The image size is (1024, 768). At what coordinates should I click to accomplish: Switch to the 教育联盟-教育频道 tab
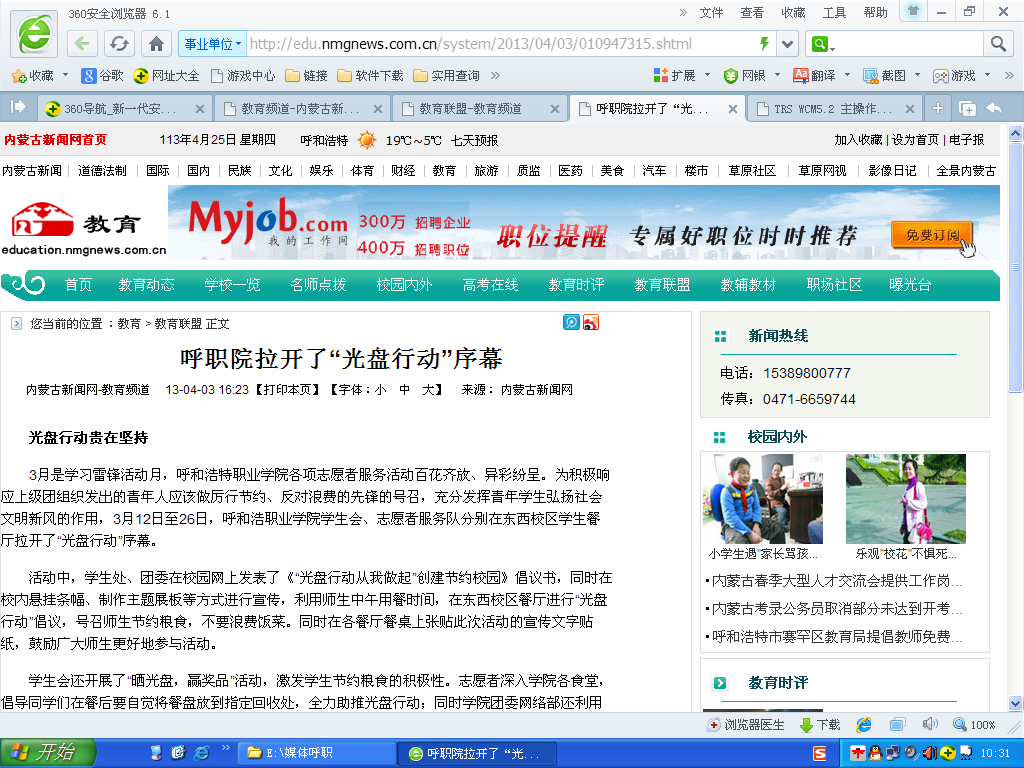click(x=470, y=109)
